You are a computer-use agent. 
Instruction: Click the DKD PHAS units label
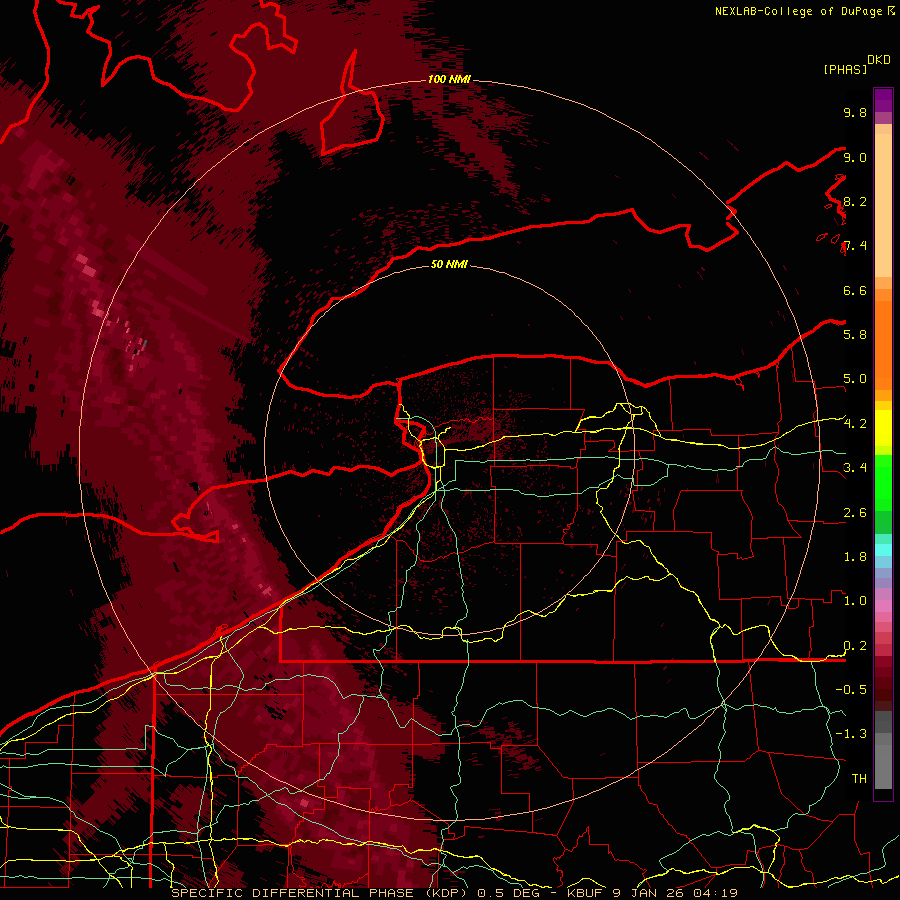(856, 65)
